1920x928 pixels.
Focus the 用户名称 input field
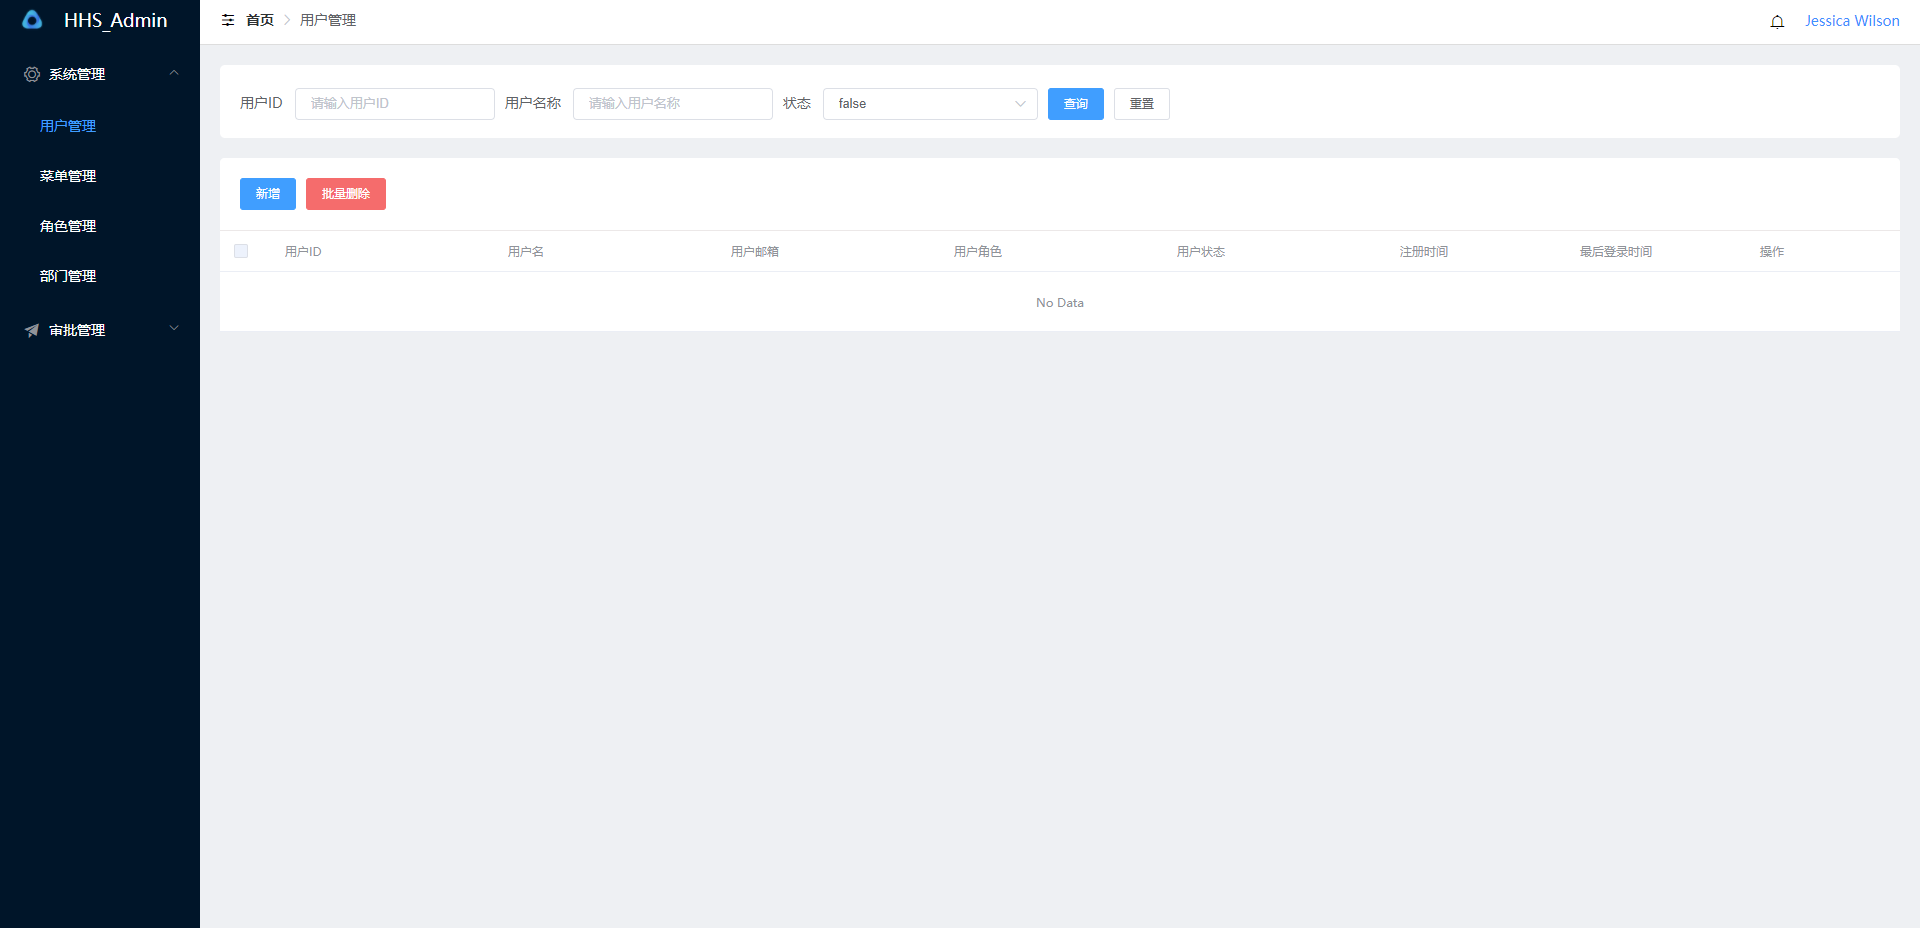click(673, 104)
